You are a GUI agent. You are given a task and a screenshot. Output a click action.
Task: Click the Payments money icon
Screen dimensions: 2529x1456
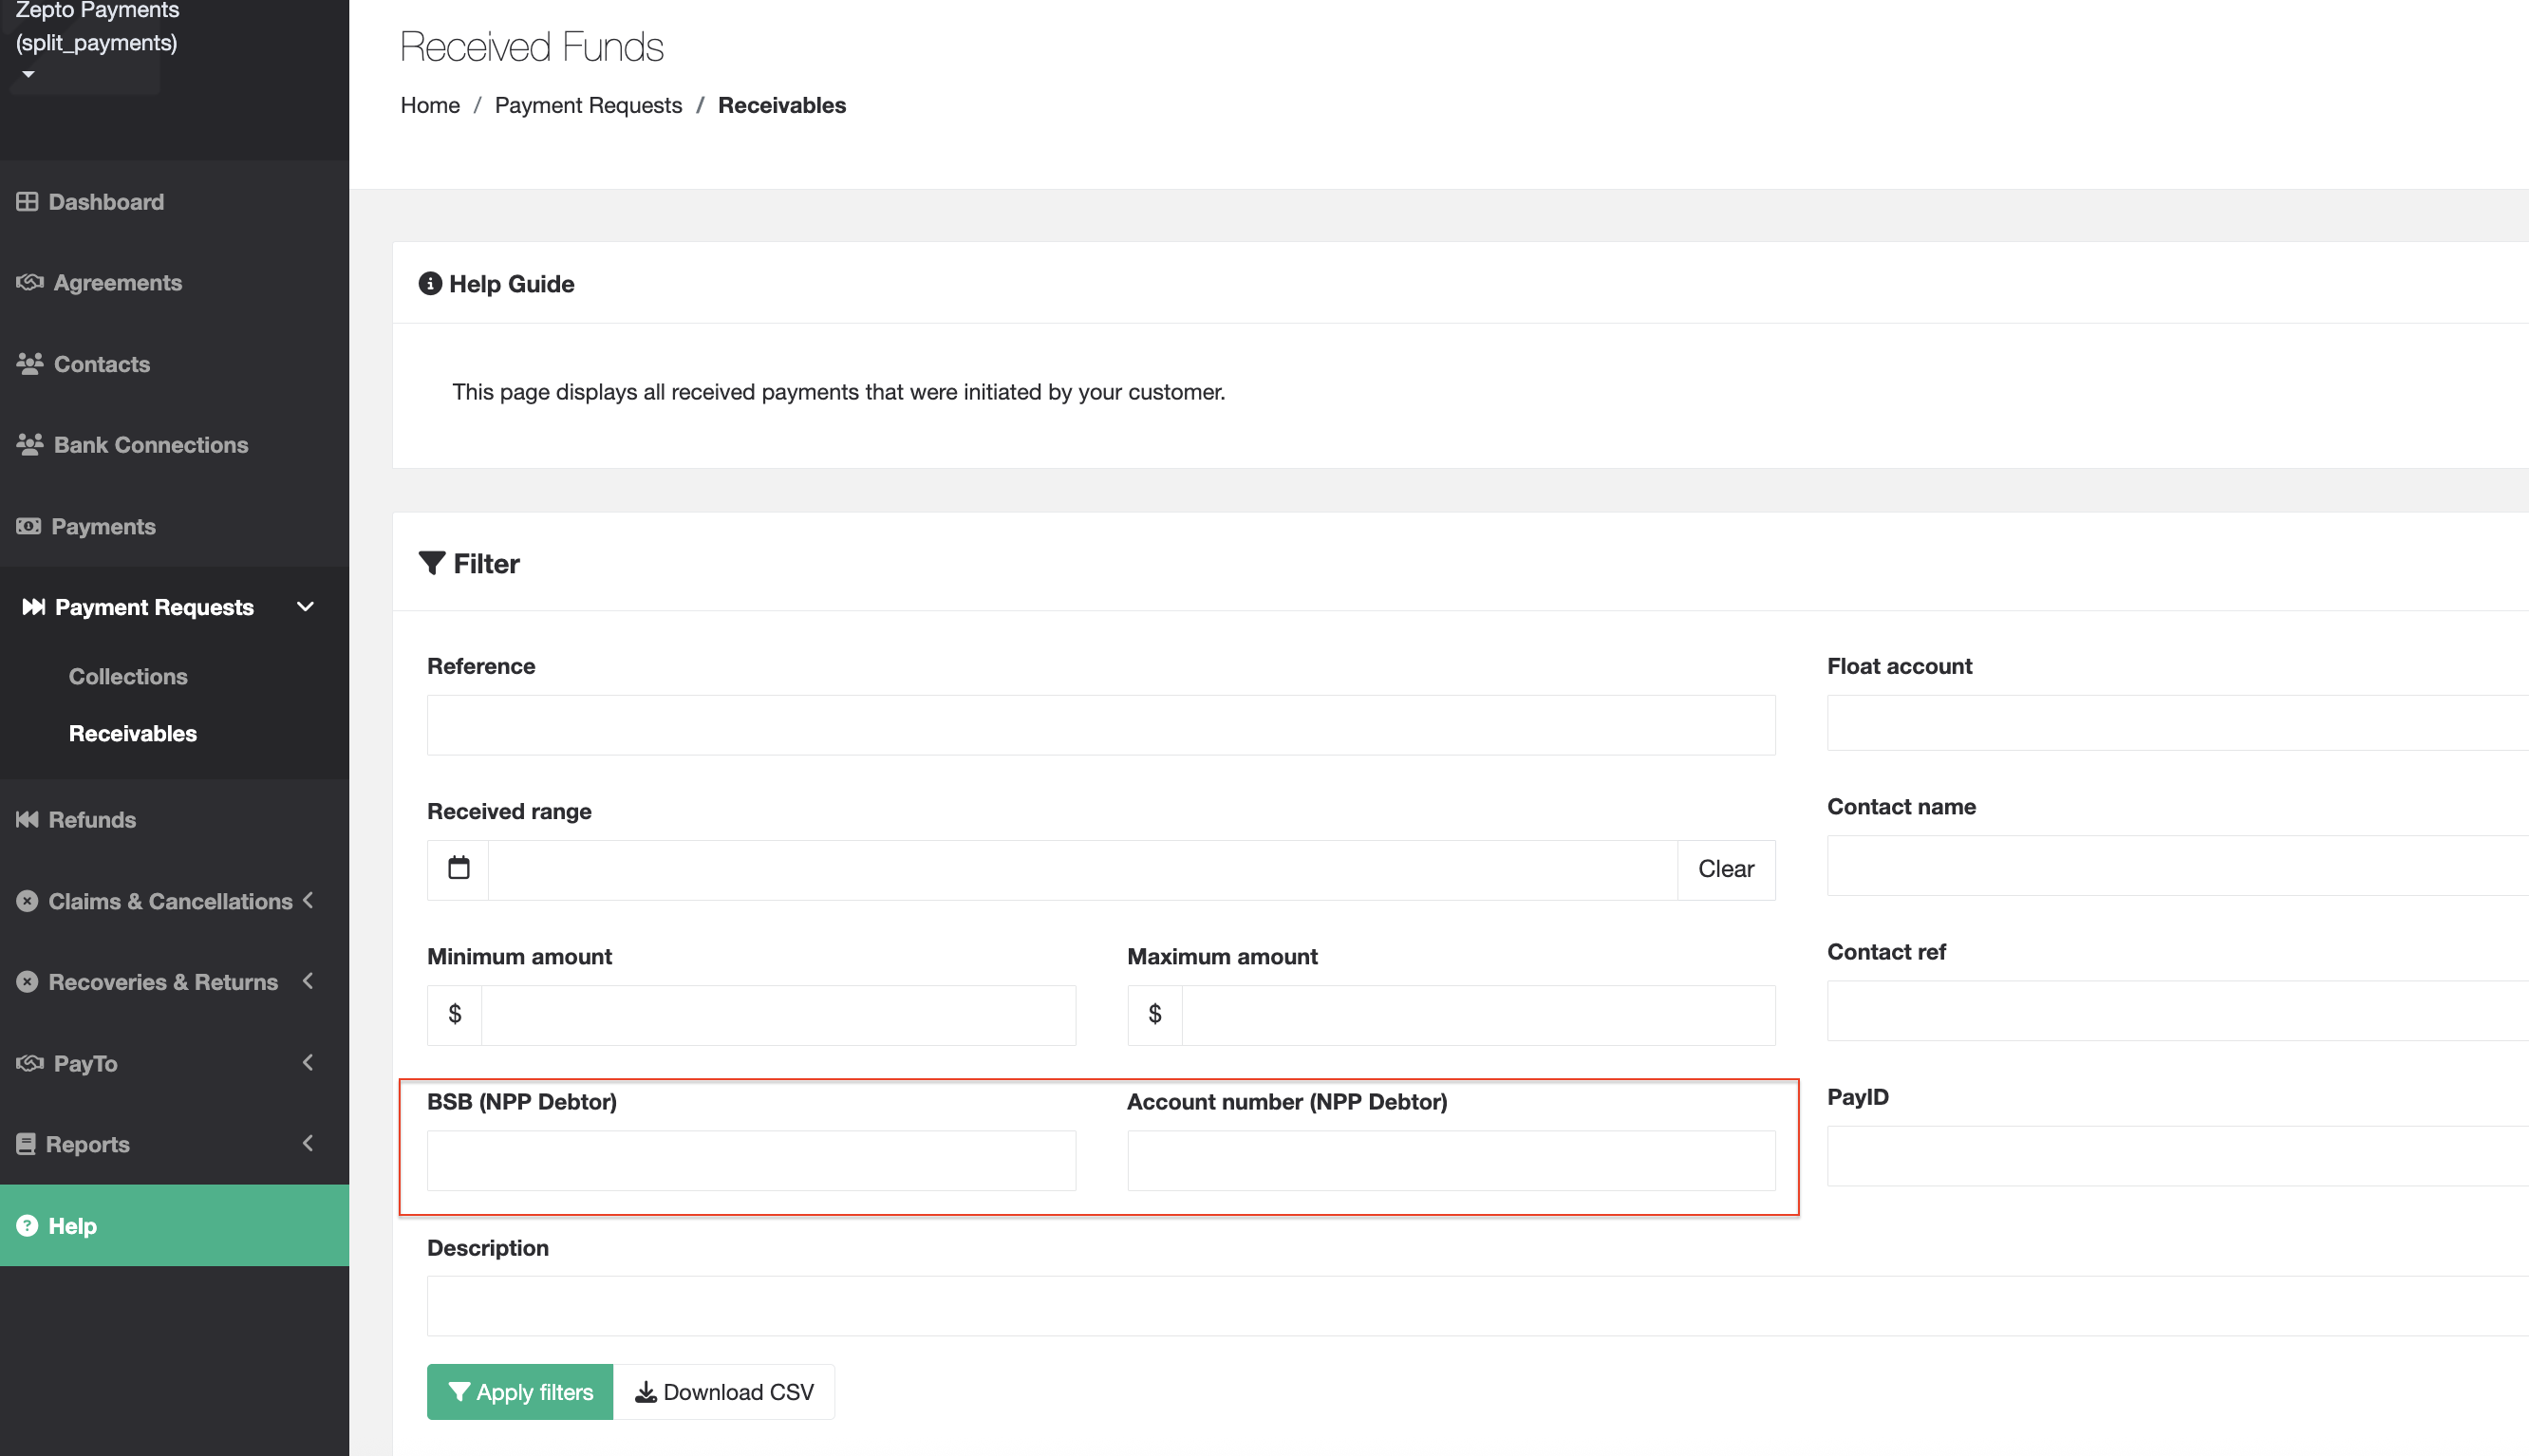28,526
